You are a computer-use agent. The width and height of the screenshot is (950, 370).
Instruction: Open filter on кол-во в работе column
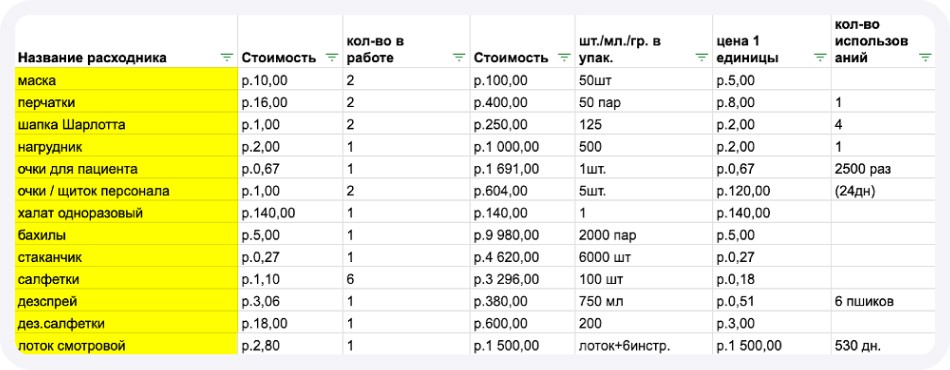pyautogui.click(x=459, y=58)
